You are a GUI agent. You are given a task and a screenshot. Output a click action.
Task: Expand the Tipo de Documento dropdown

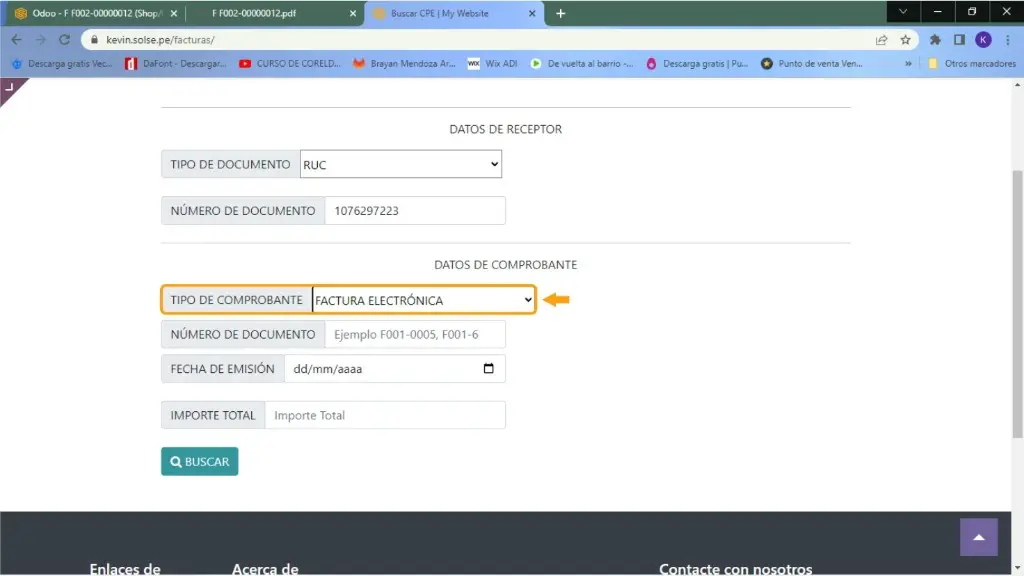tap(401, 165)
